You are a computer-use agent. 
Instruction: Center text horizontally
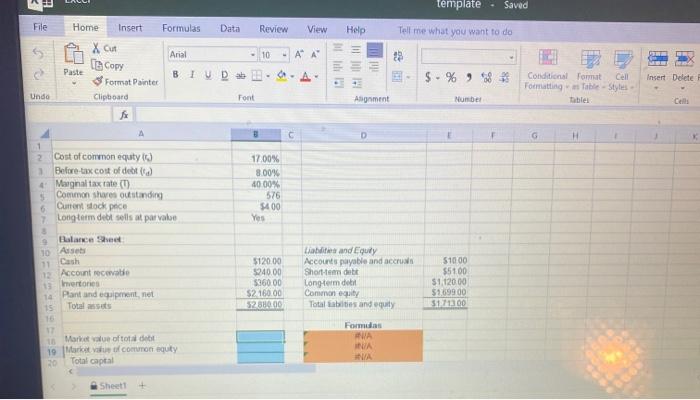[356, 67]
